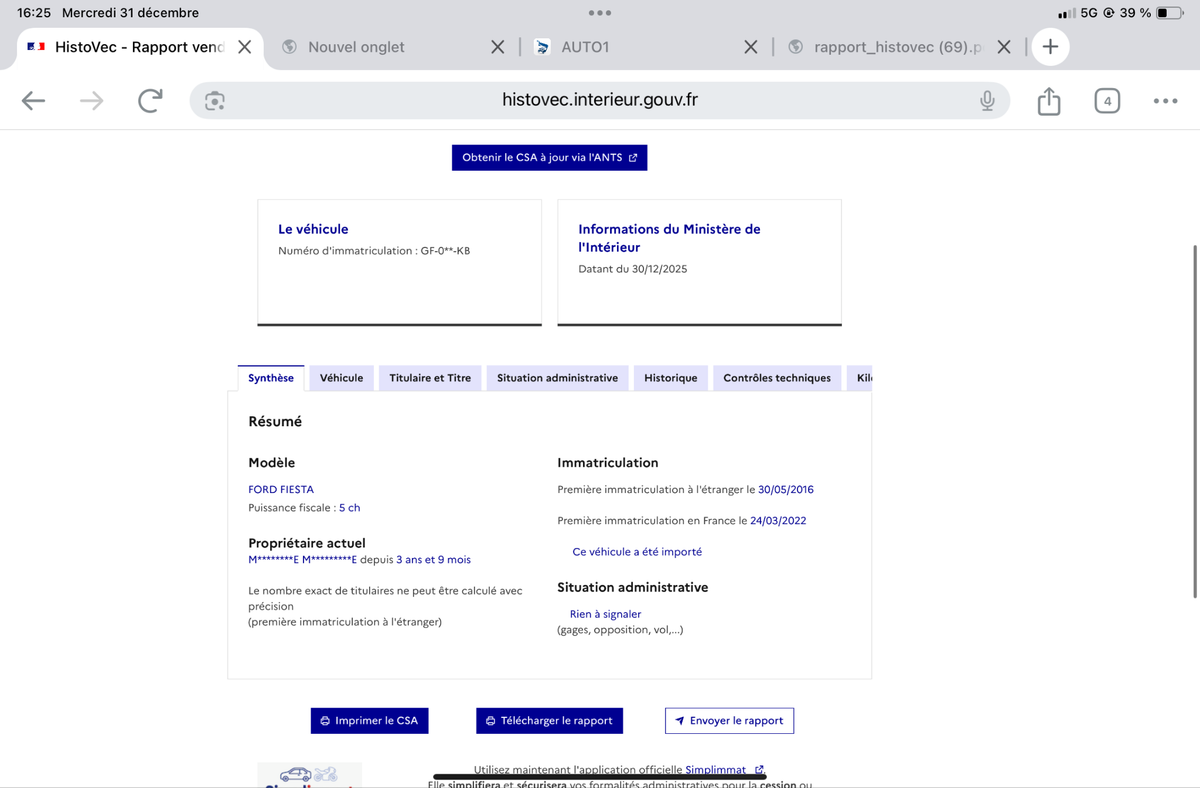The height and width of the screenshot is (788, 1200).
Task: Tap the address bar URL field
Action: click(600, 101)
